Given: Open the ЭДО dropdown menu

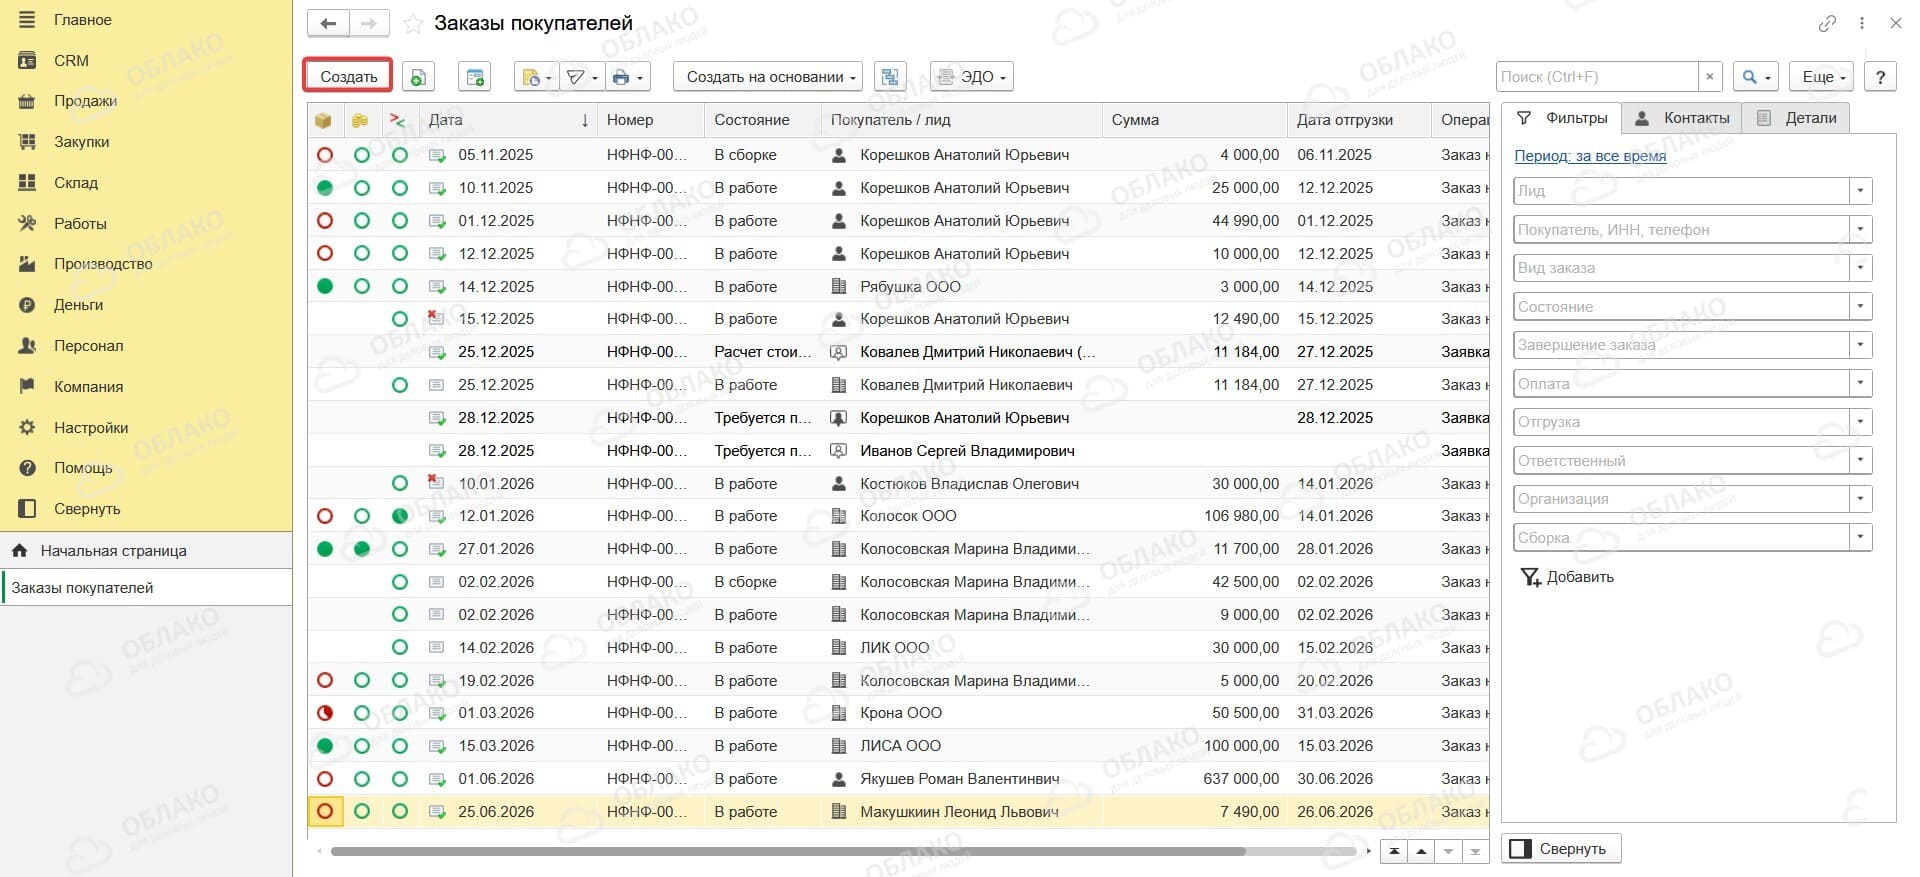Looking at the screenshot, I should point(971,77).
